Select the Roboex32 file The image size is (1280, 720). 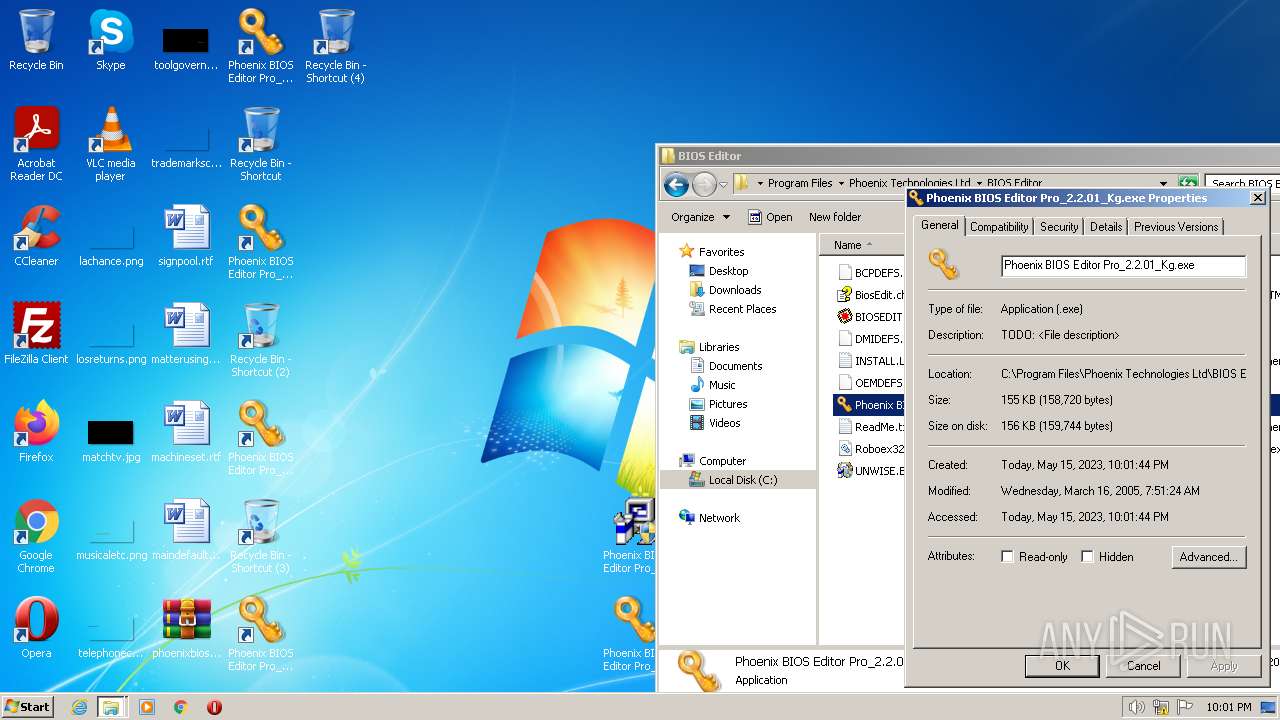click(x=870, y=449)
